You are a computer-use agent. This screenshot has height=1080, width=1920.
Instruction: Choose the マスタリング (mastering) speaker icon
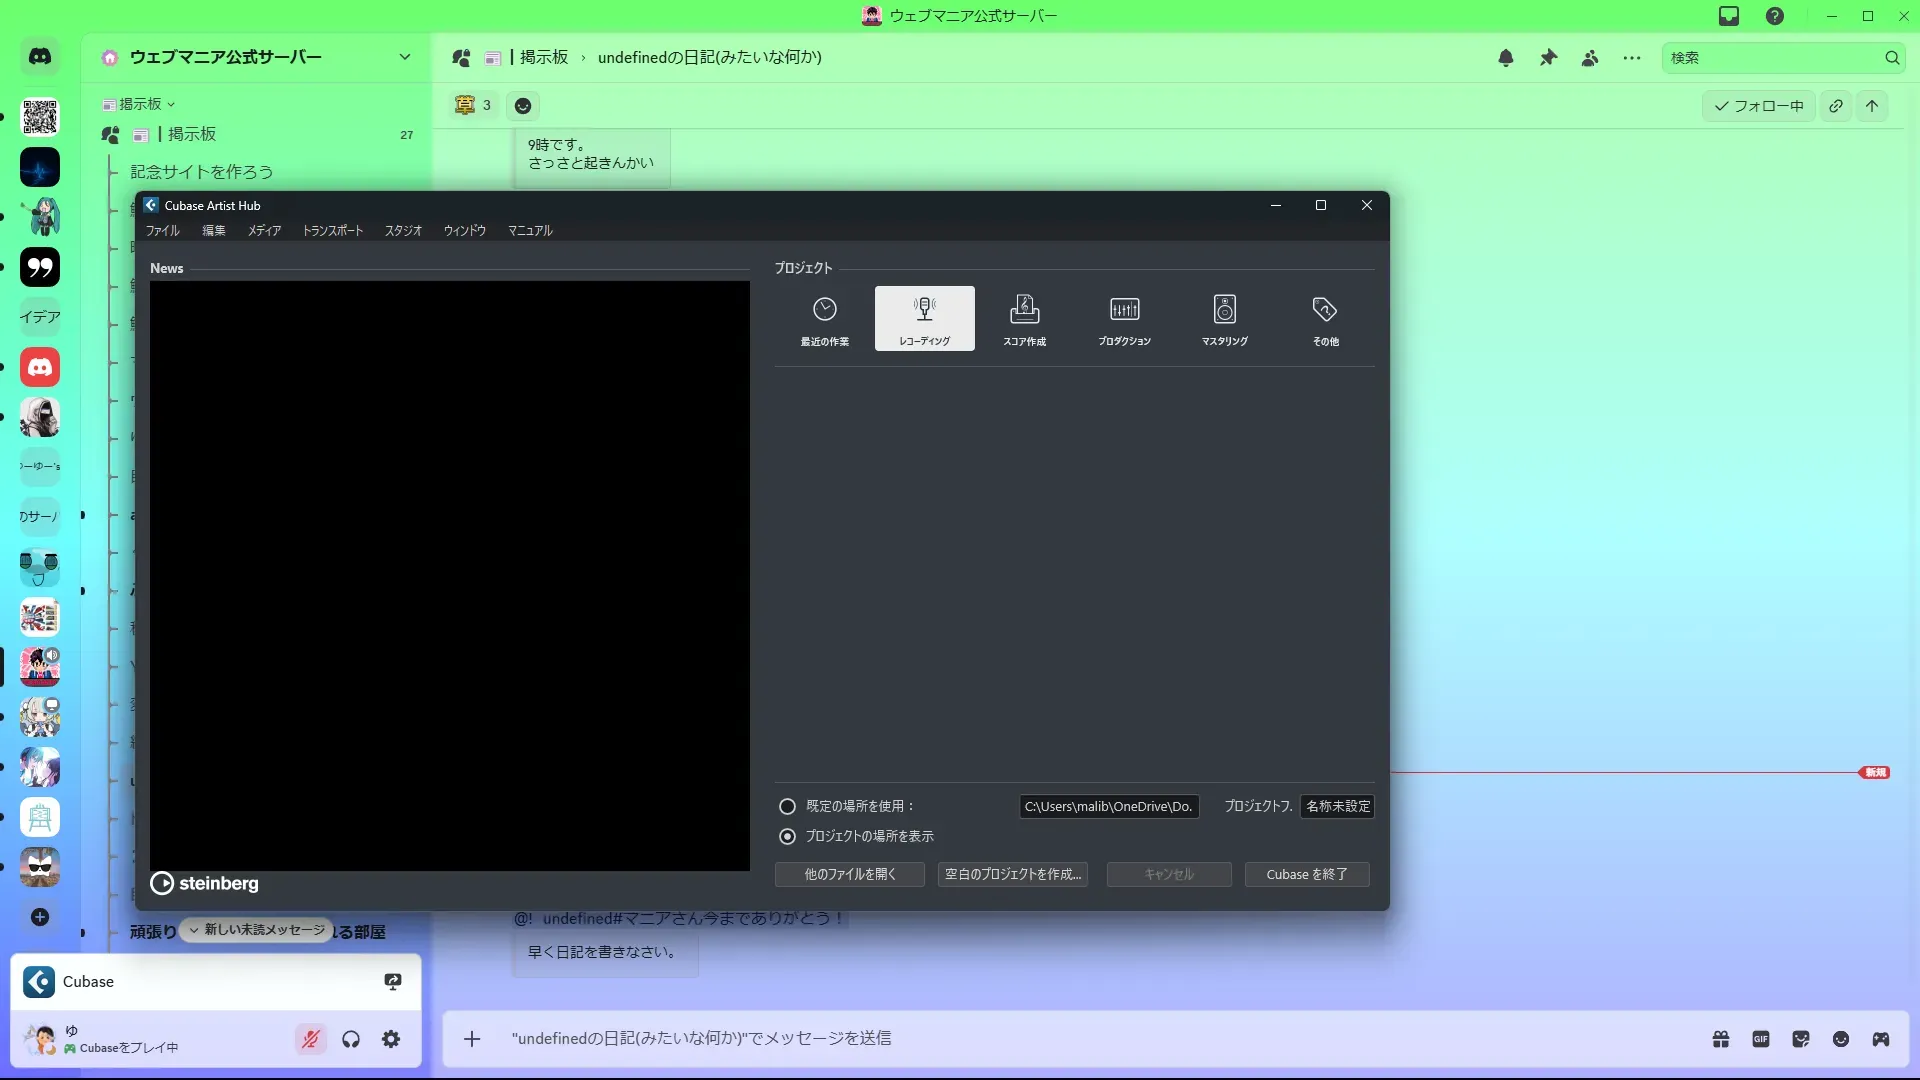(x=1224, y=319)
